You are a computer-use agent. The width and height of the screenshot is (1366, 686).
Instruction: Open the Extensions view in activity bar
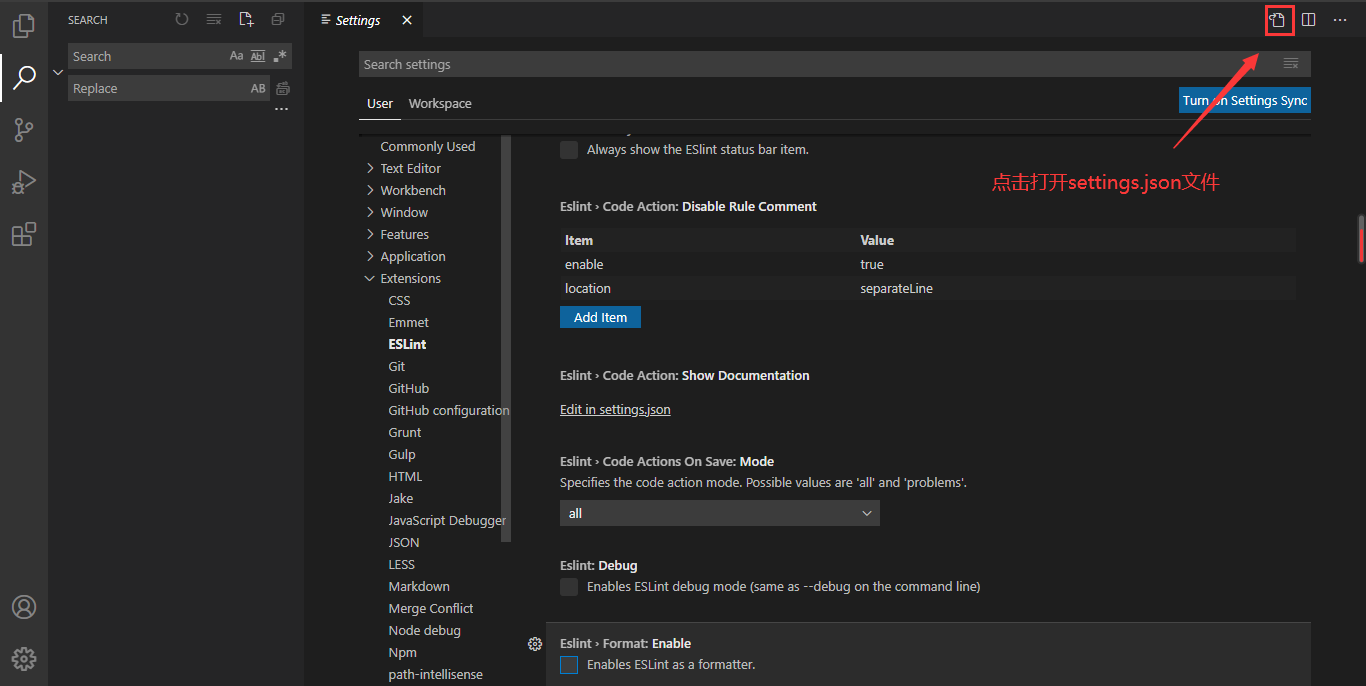pyautogui.click(x=23, y=234)
